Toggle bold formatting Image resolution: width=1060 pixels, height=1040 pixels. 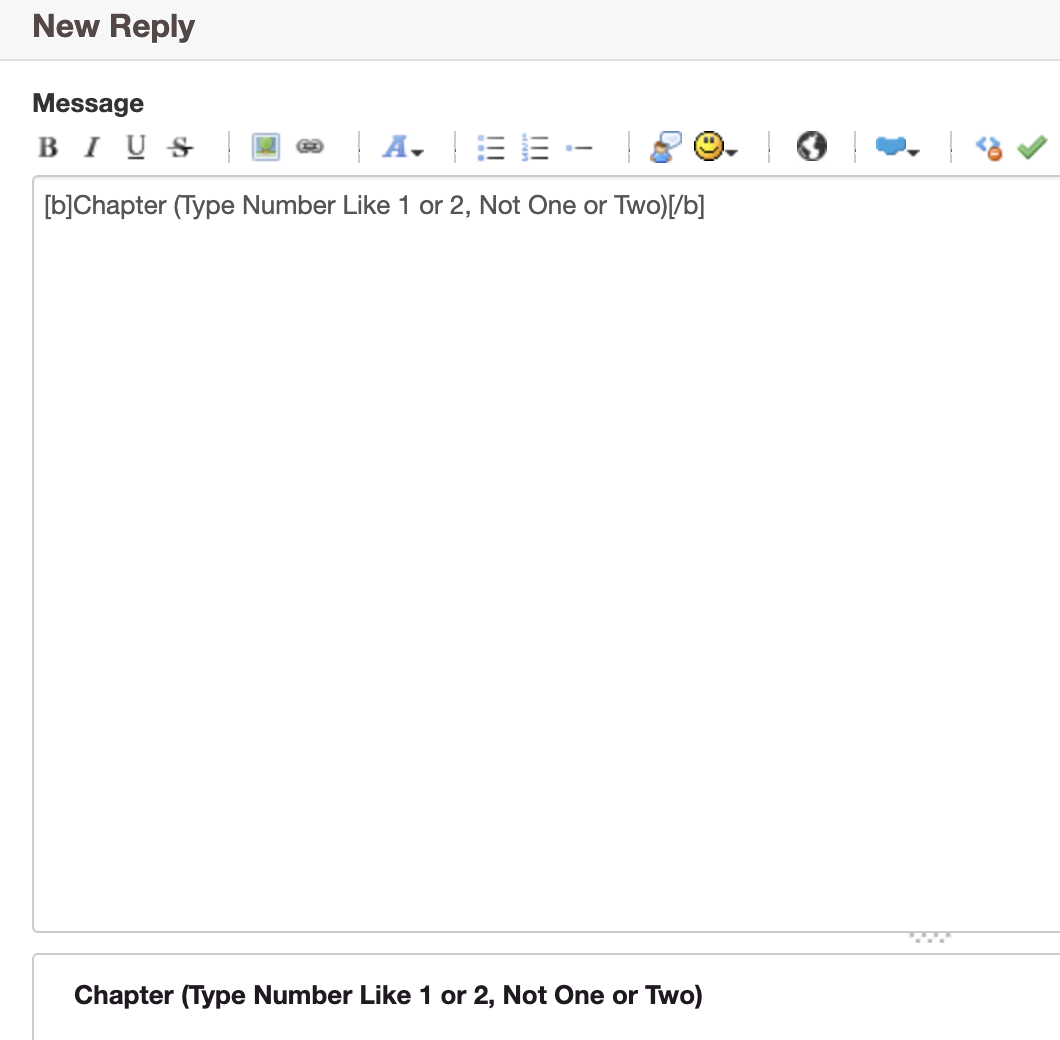[48, 148]
